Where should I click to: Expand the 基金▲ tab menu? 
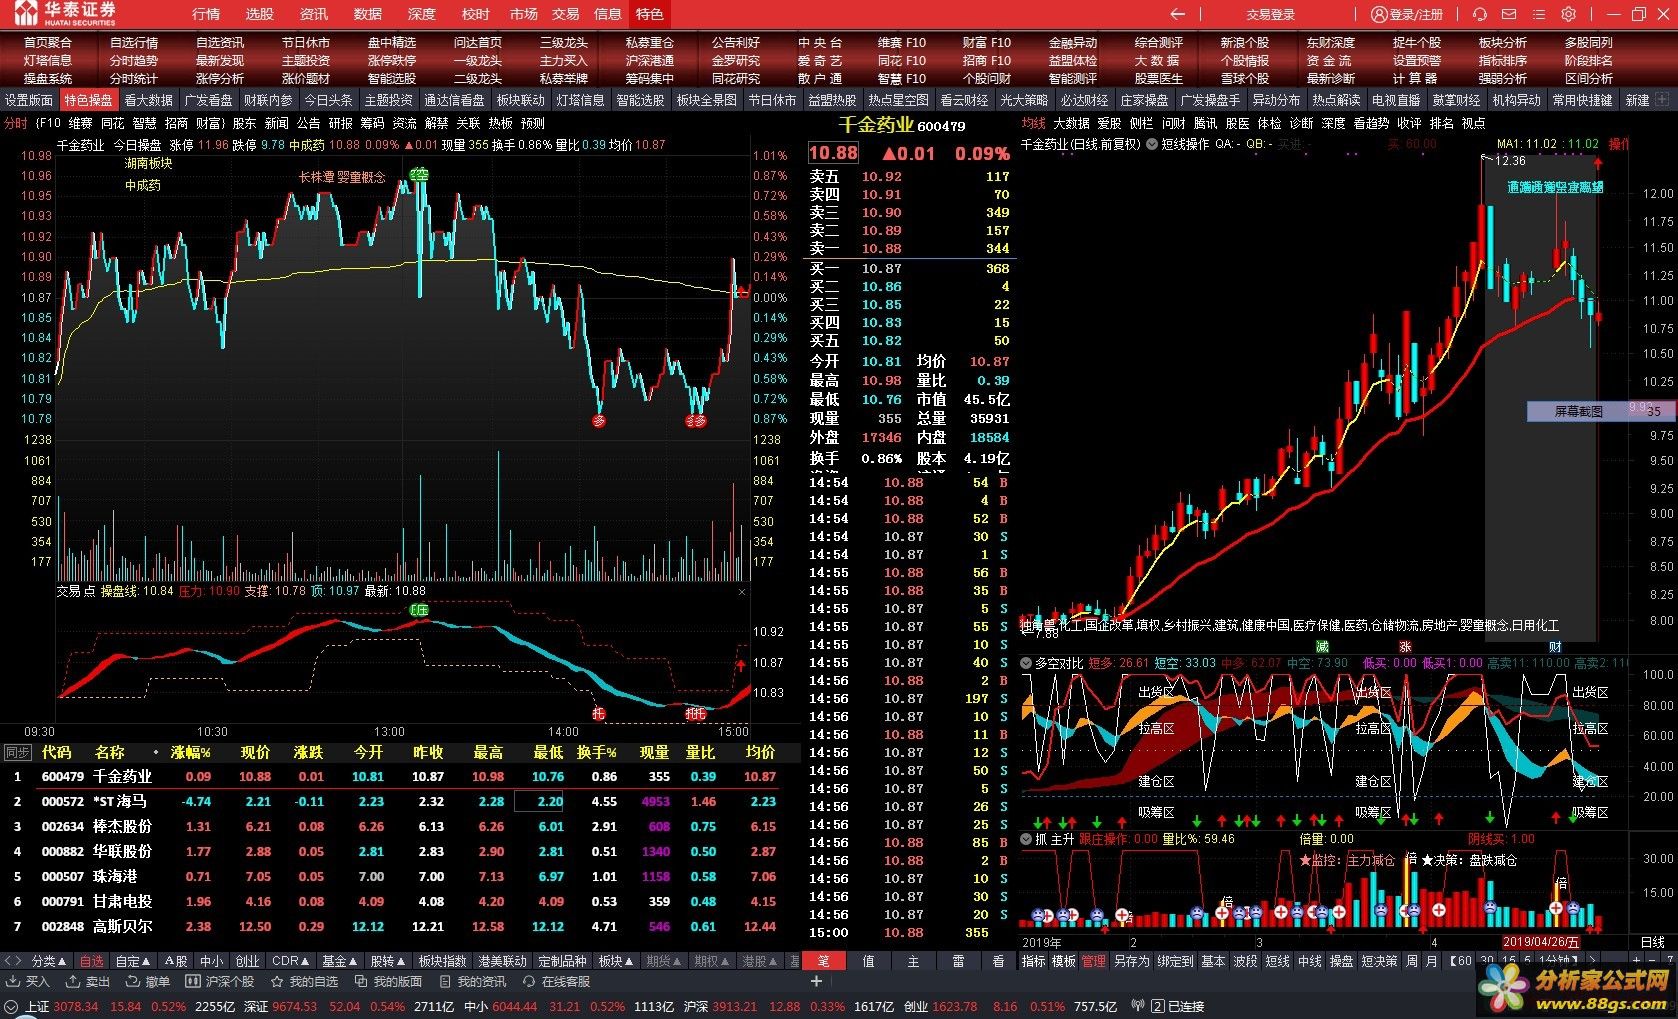339,961
